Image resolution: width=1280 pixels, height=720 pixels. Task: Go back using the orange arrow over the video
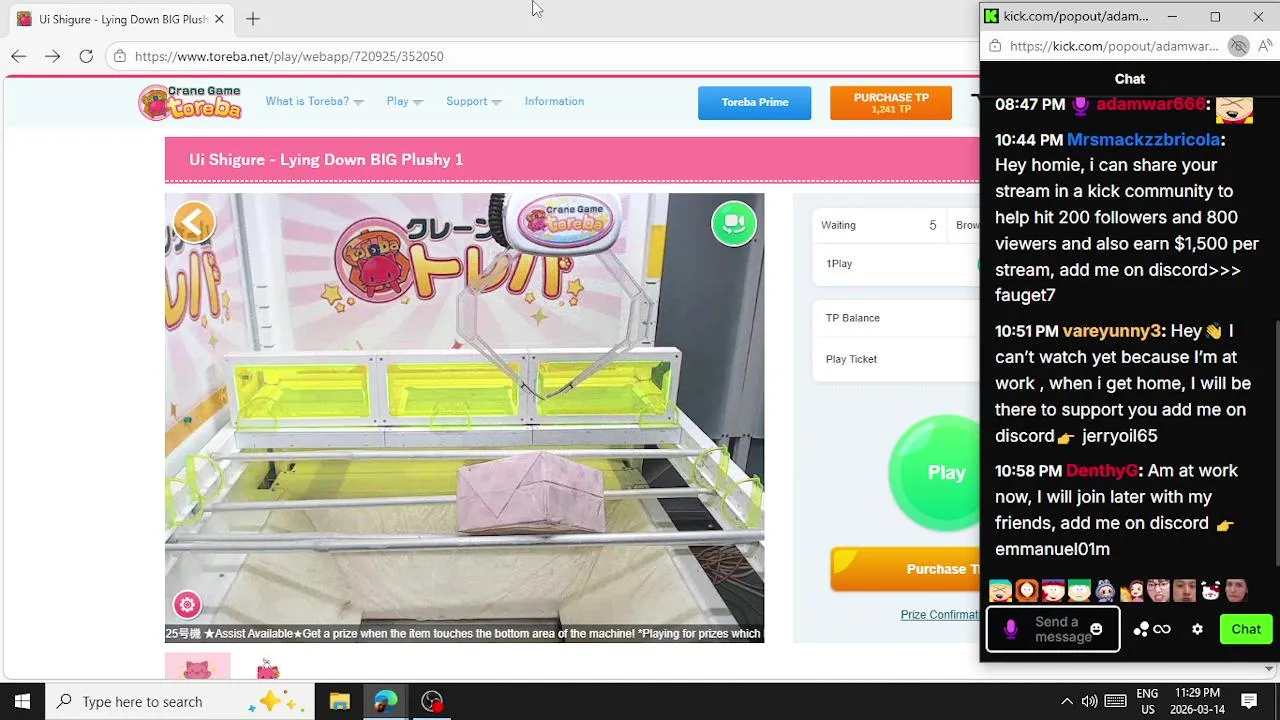coord(194,223)
